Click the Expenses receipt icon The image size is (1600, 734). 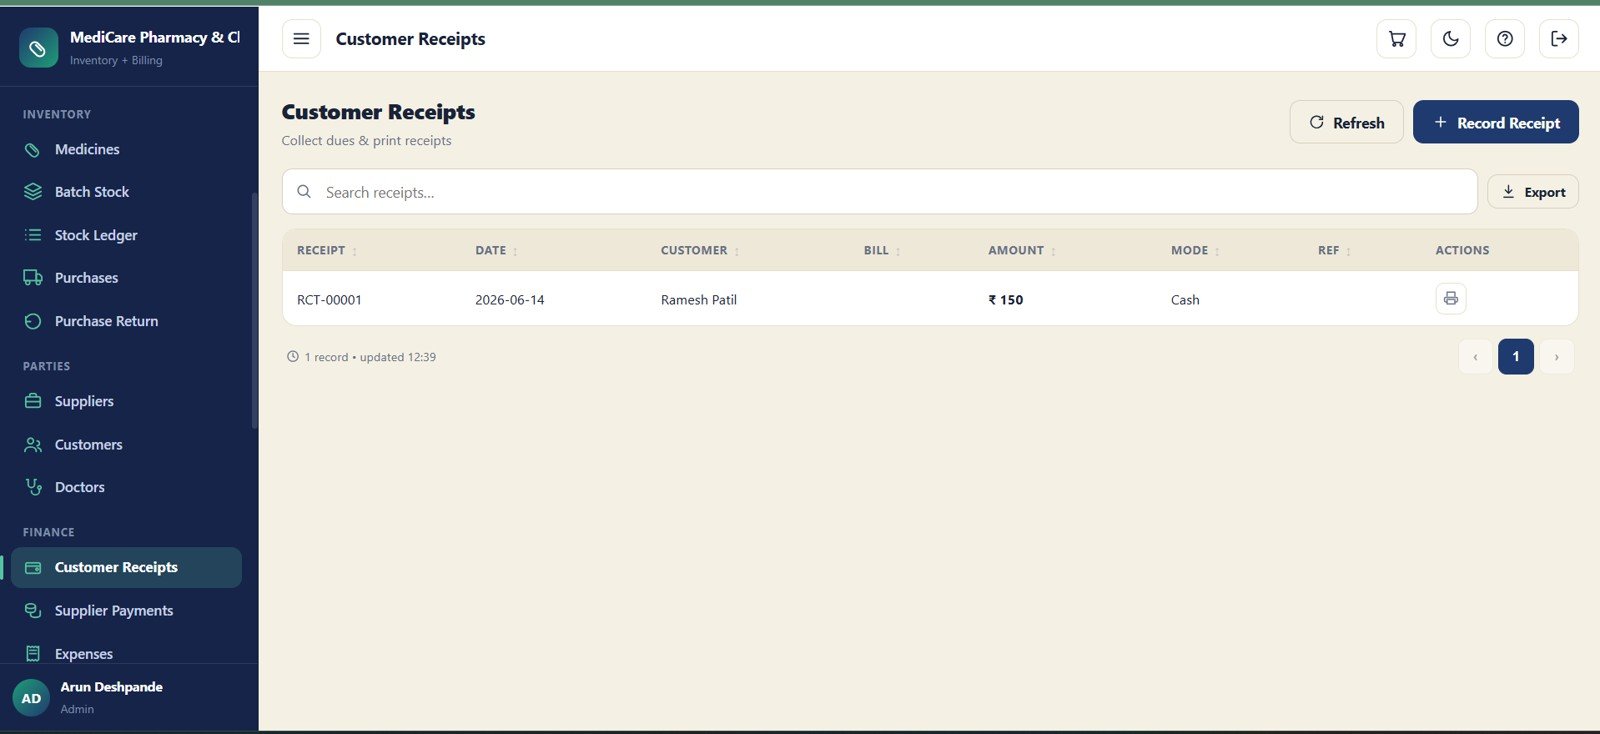point(33,653)
